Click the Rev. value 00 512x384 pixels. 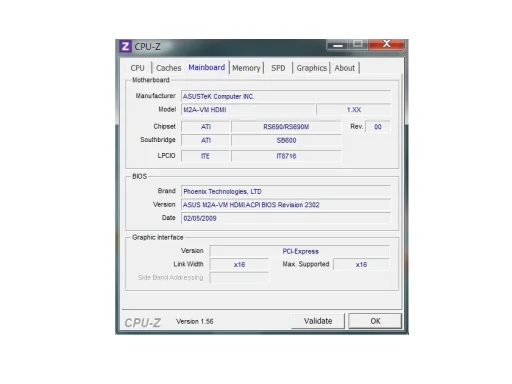point(378,127)
